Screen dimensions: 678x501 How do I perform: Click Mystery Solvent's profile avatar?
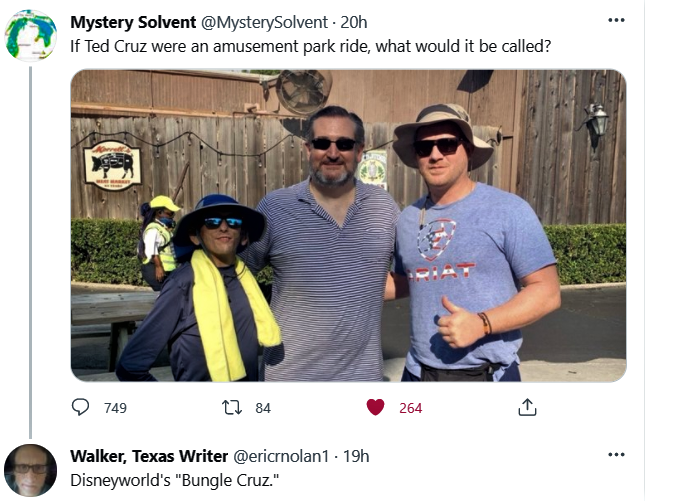(x=30, y=36)
